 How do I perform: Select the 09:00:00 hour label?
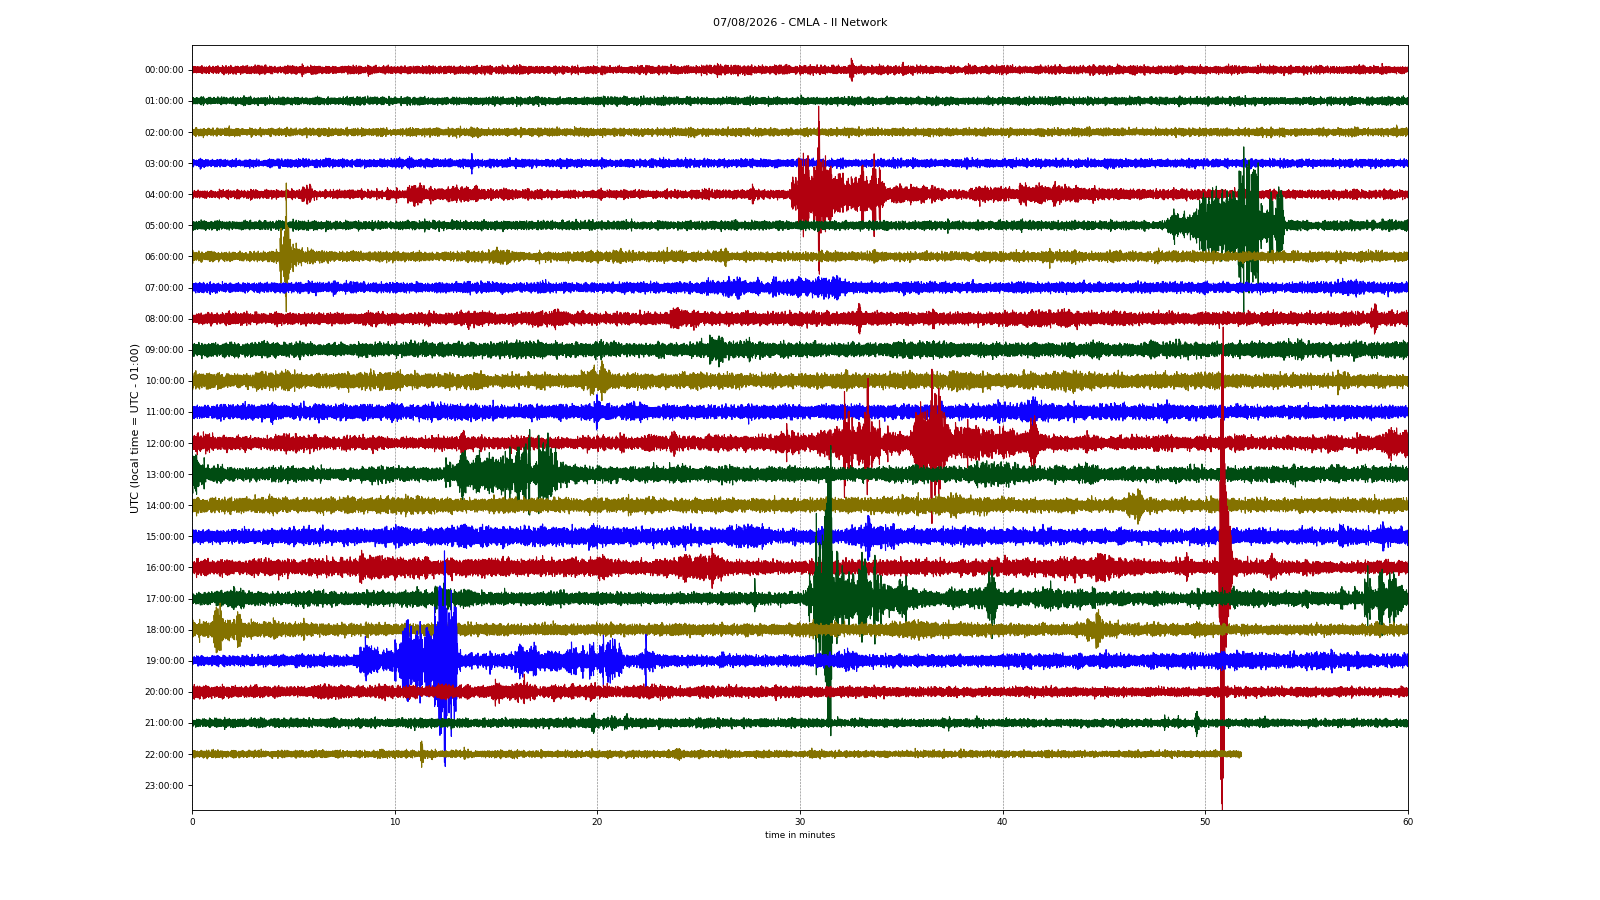pos(164,350)
